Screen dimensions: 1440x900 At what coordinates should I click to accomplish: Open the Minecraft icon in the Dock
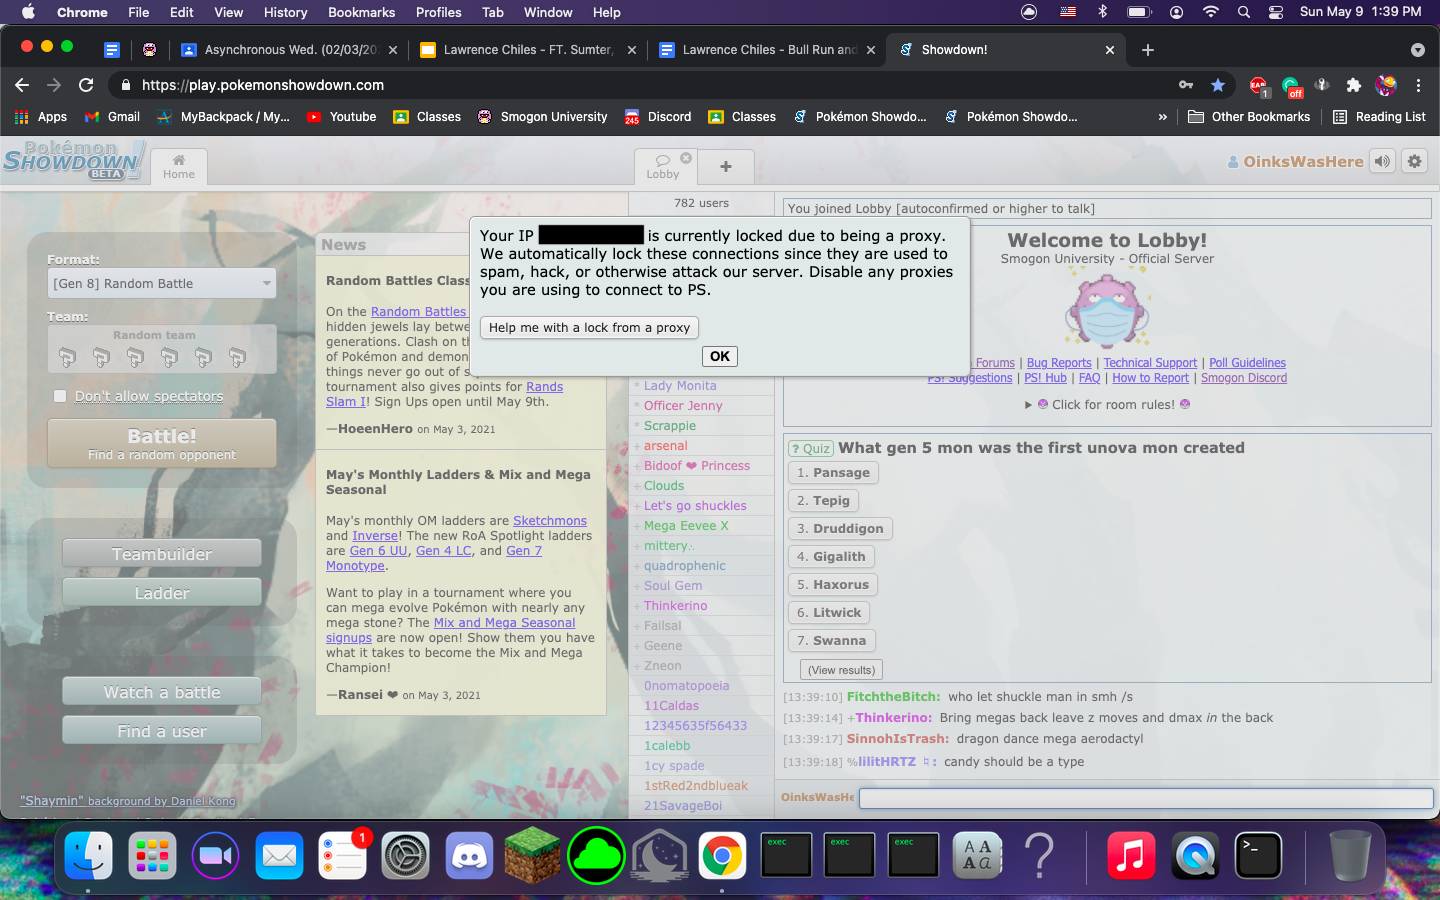click(532, 856)
